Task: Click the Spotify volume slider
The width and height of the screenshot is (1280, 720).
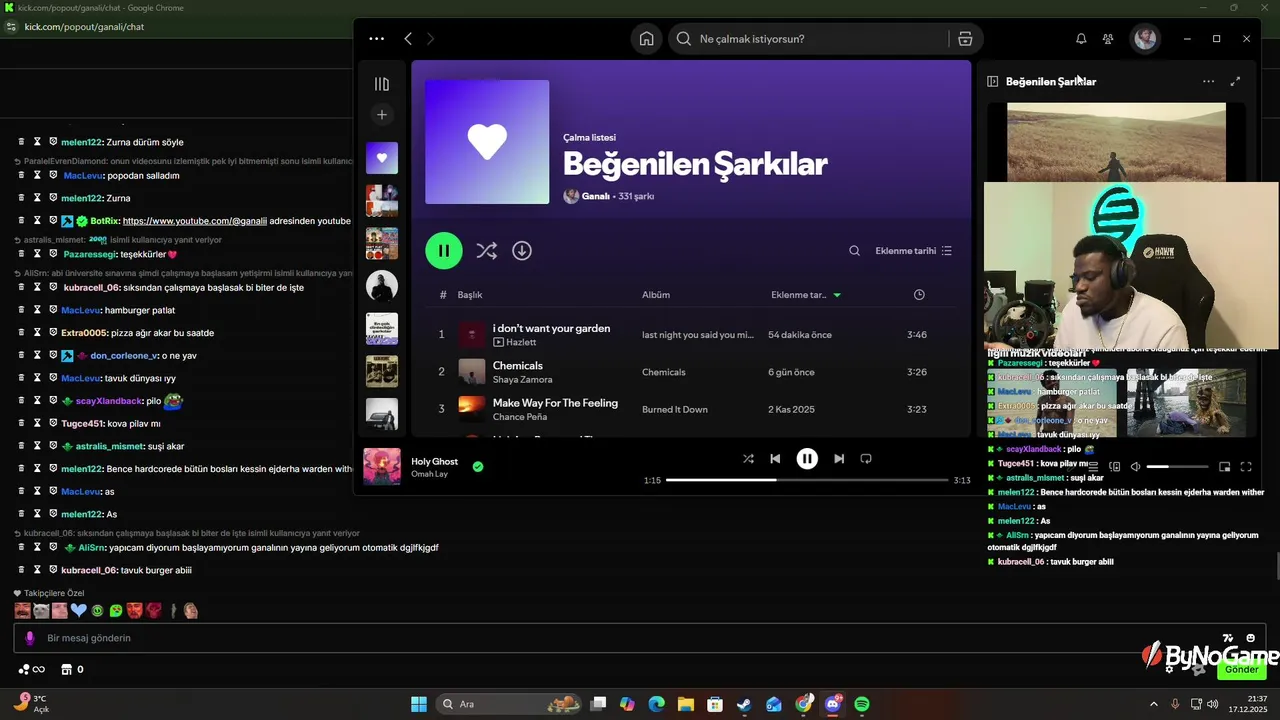Action: [1176, 467]
